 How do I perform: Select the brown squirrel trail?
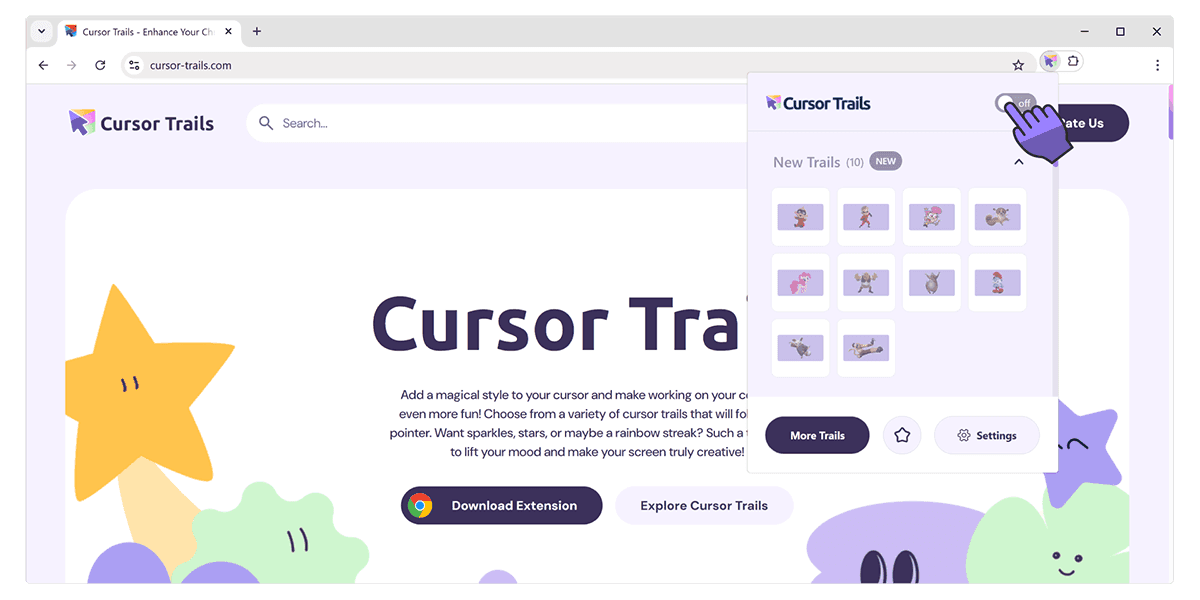coord(997,217)
